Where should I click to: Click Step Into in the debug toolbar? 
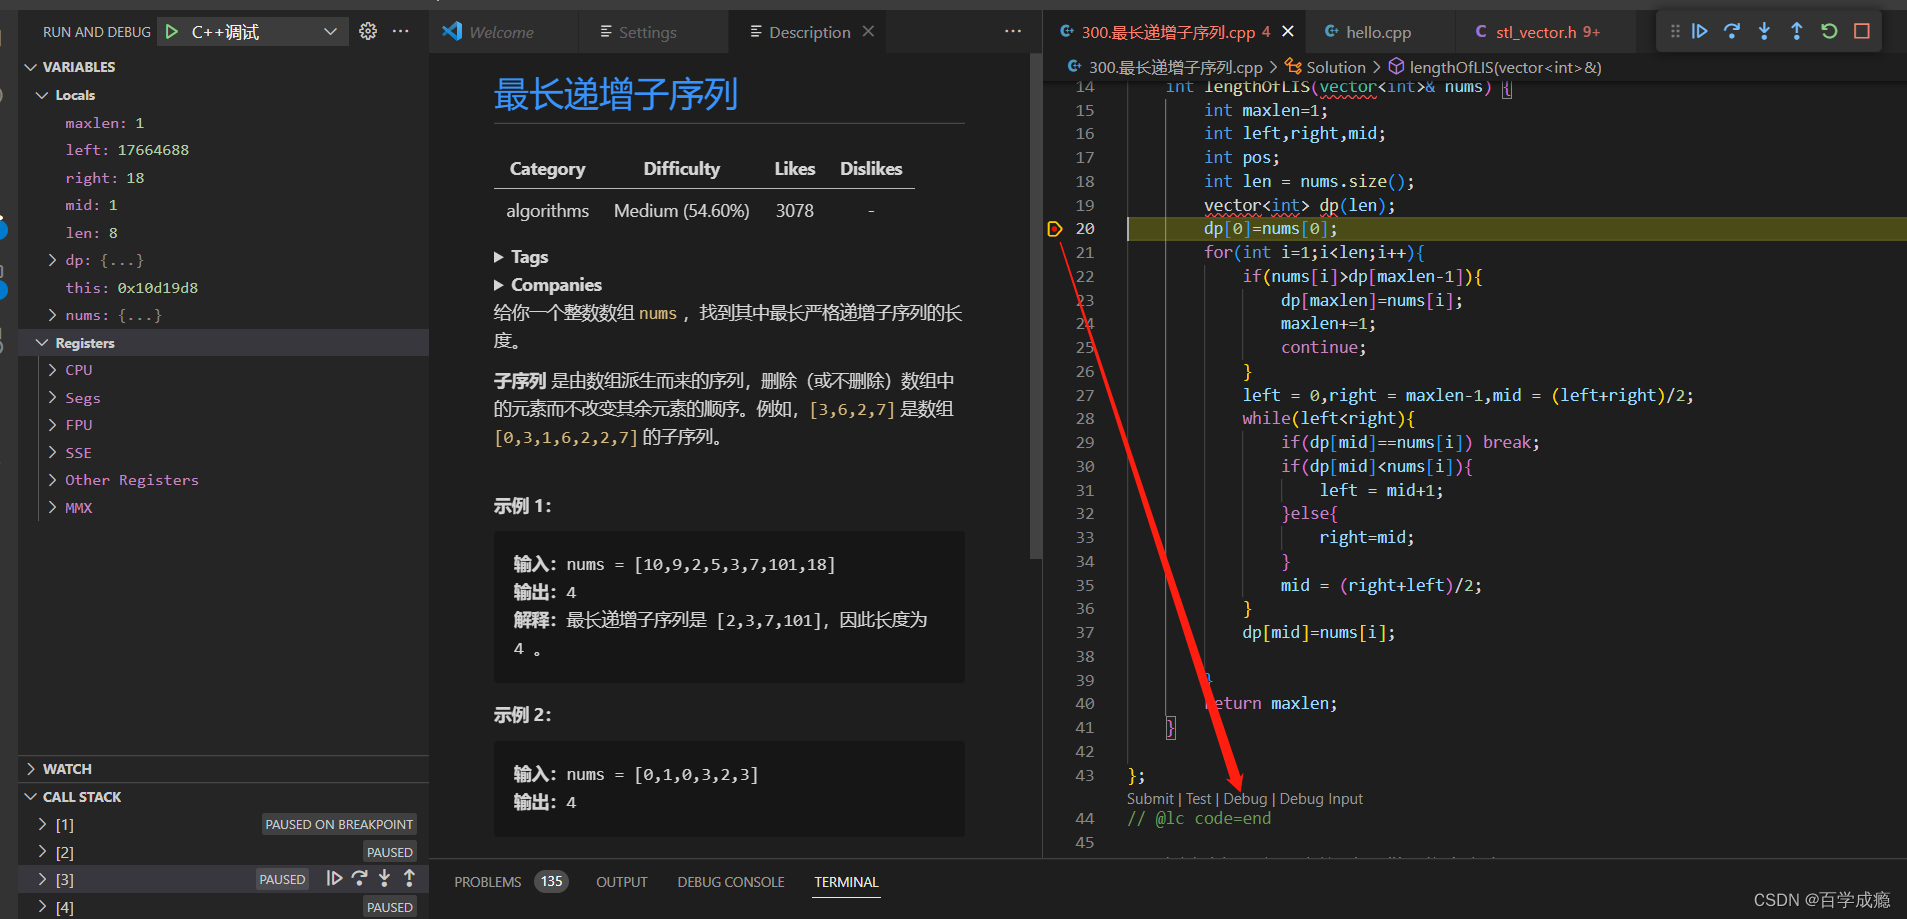pyautogui.click(x=1764, y=31)
